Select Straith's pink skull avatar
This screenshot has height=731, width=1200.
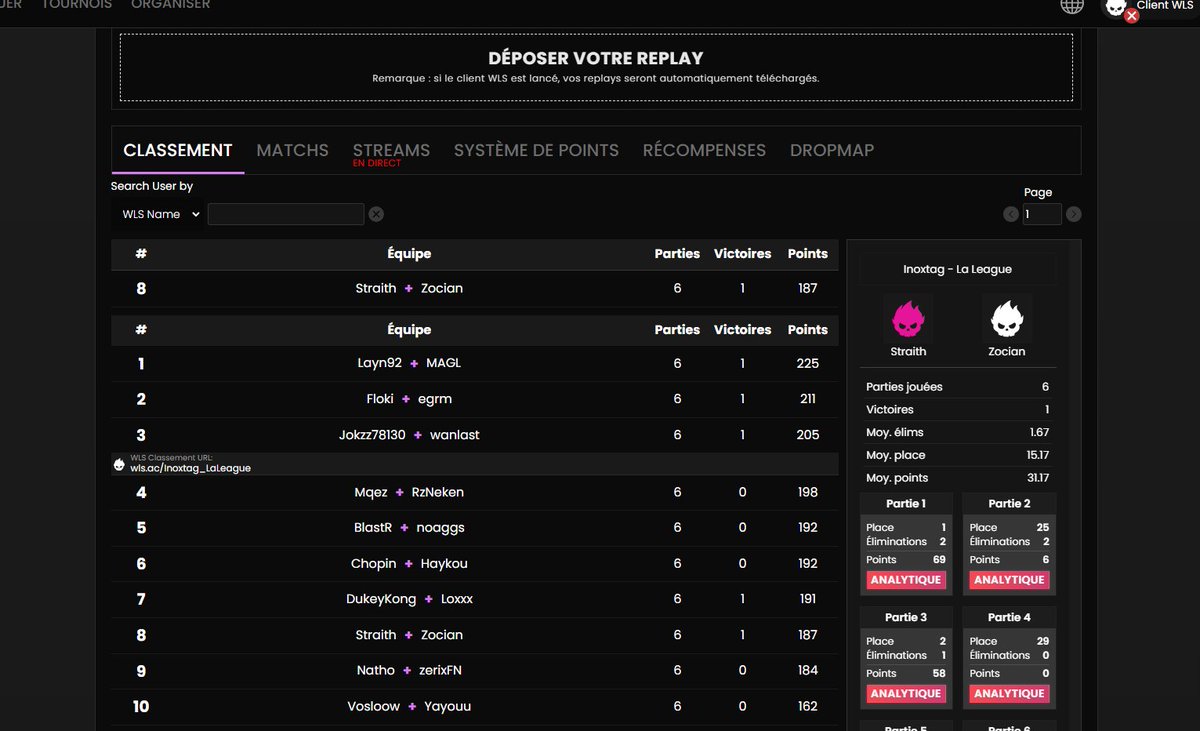[x=908, y=319]
